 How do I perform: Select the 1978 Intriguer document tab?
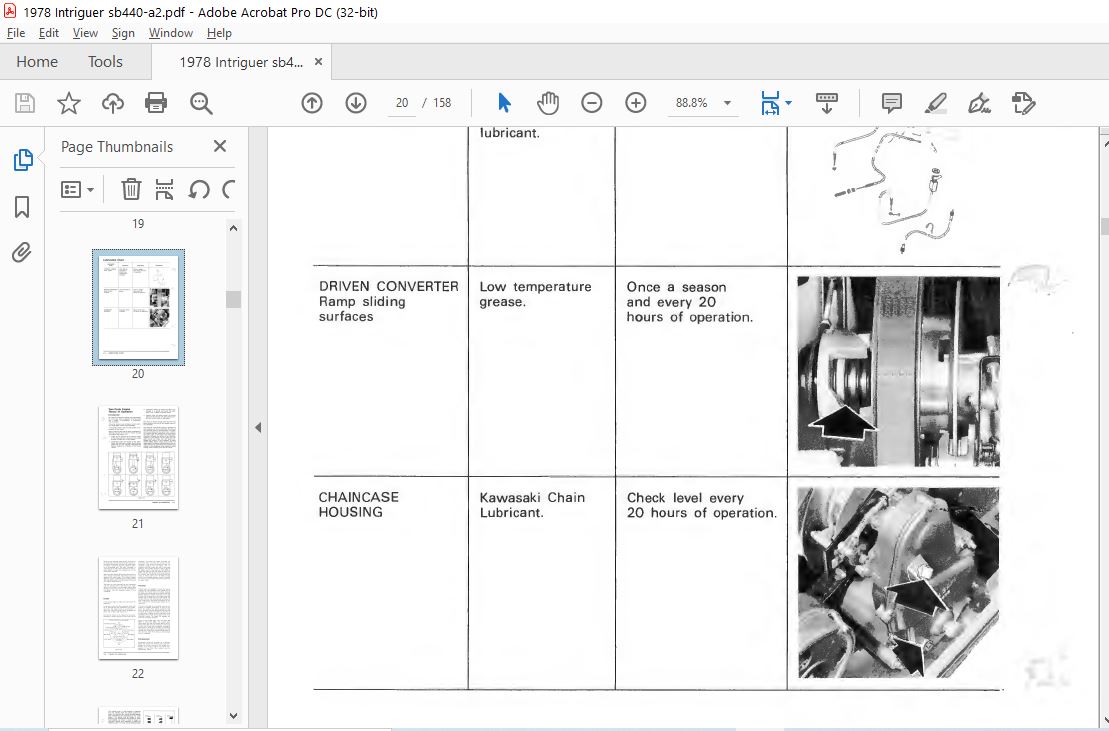(241, 62)
